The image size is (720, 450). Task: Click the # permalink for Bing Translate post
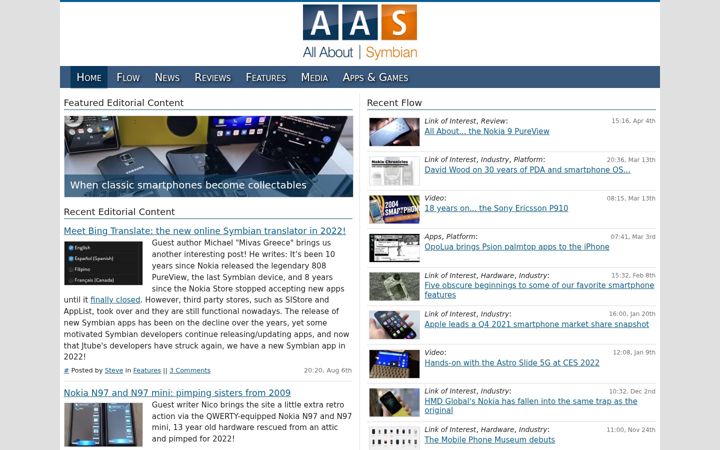click(66, 371)
